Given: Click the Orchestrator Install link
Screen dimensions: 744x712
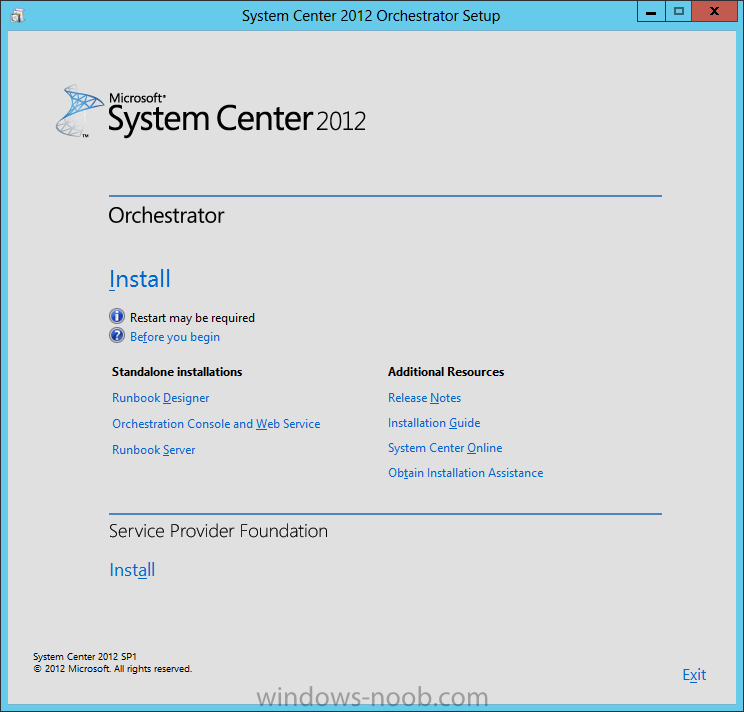Looking at the screenshot, I should pyautogui.click(x=140, y=279).
